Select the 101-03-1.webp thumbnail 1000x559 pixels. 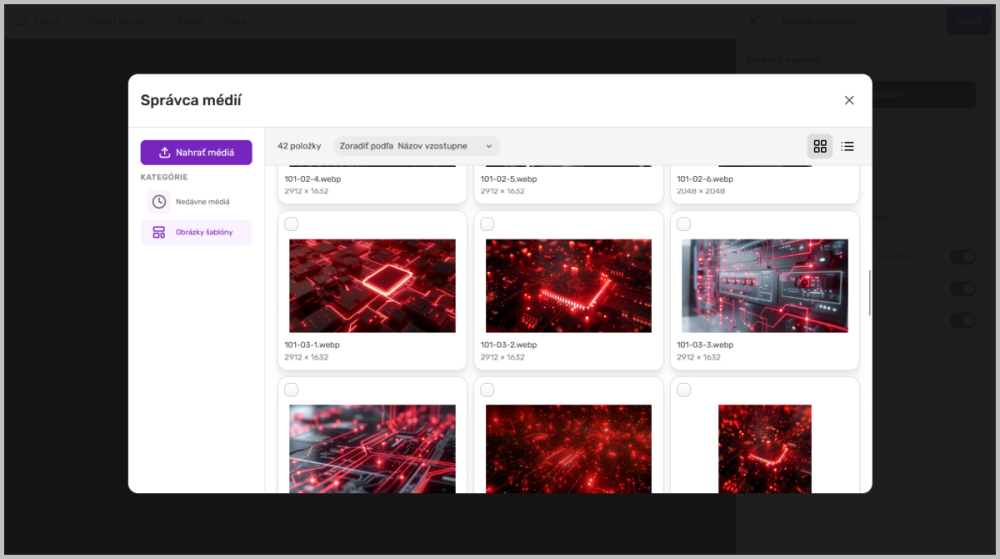point(372,286)
